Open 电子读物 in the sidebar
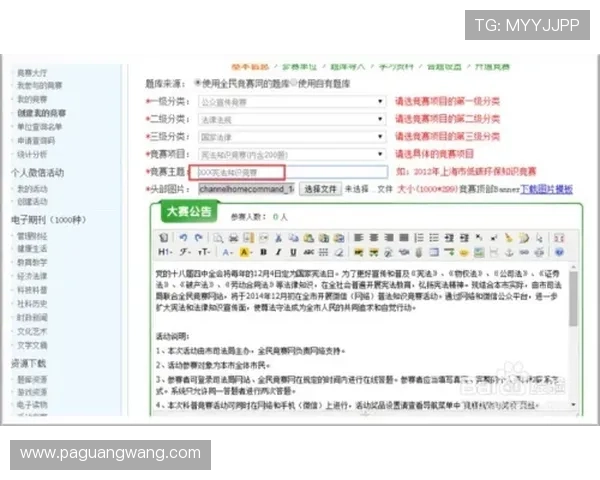 pos(32,405)
